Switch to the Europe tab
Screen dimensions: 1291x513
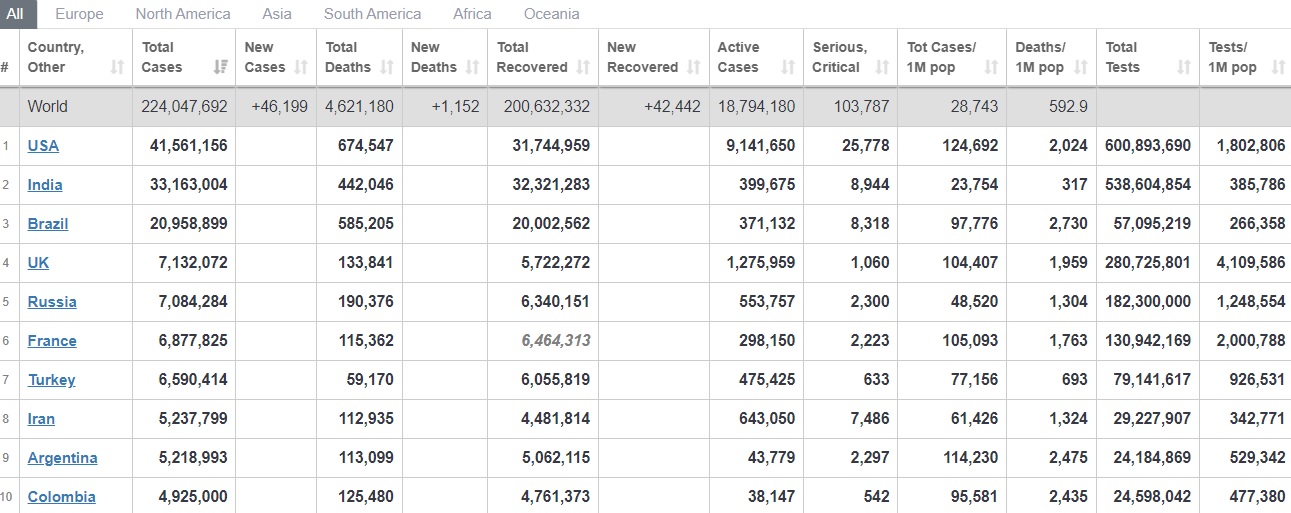tap(79, 14)
